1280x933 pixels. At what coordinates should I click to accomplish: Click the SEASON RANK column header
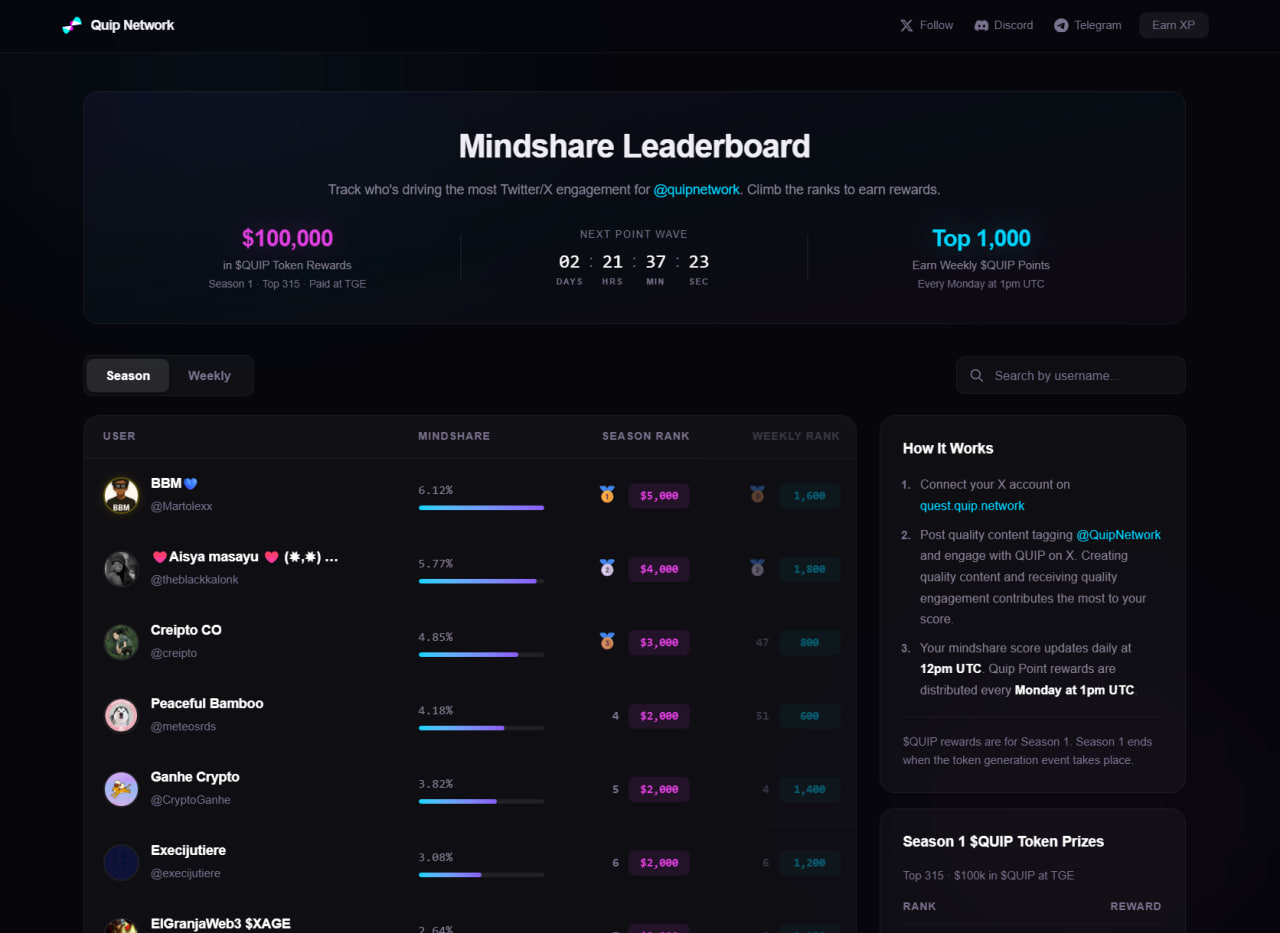[x=646, y=436]
